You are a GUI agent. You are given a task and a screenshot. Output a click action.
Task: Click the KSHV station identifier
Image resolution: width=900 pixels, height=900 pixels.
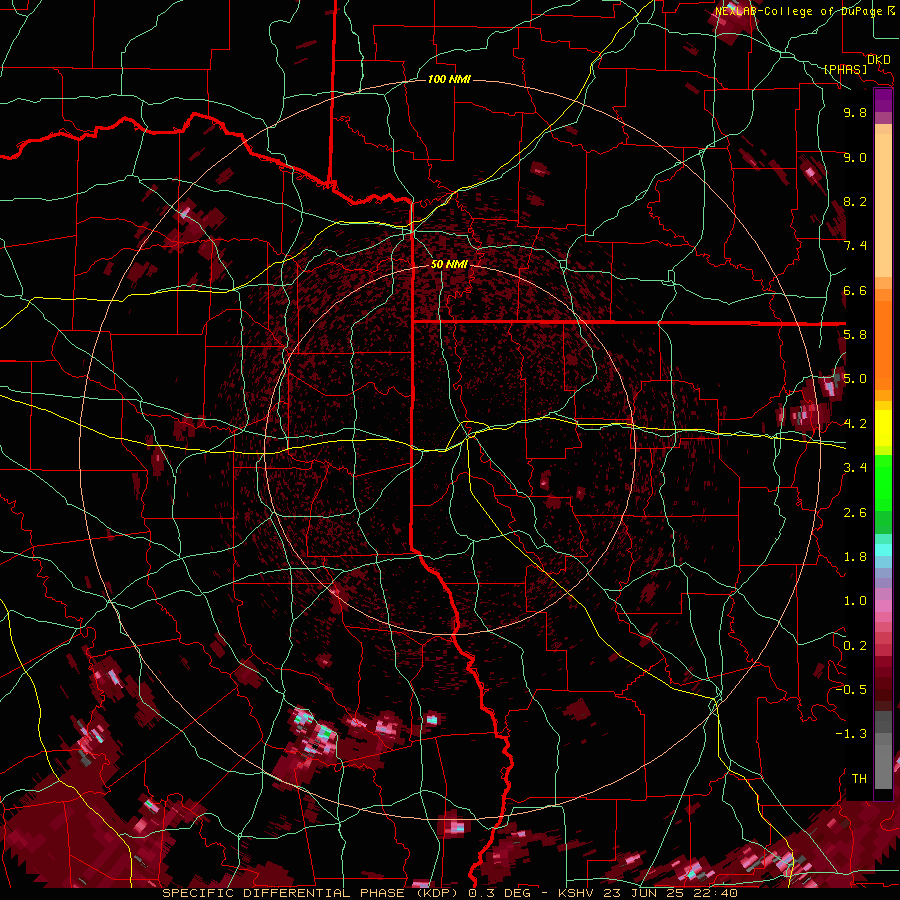(575, 893)
